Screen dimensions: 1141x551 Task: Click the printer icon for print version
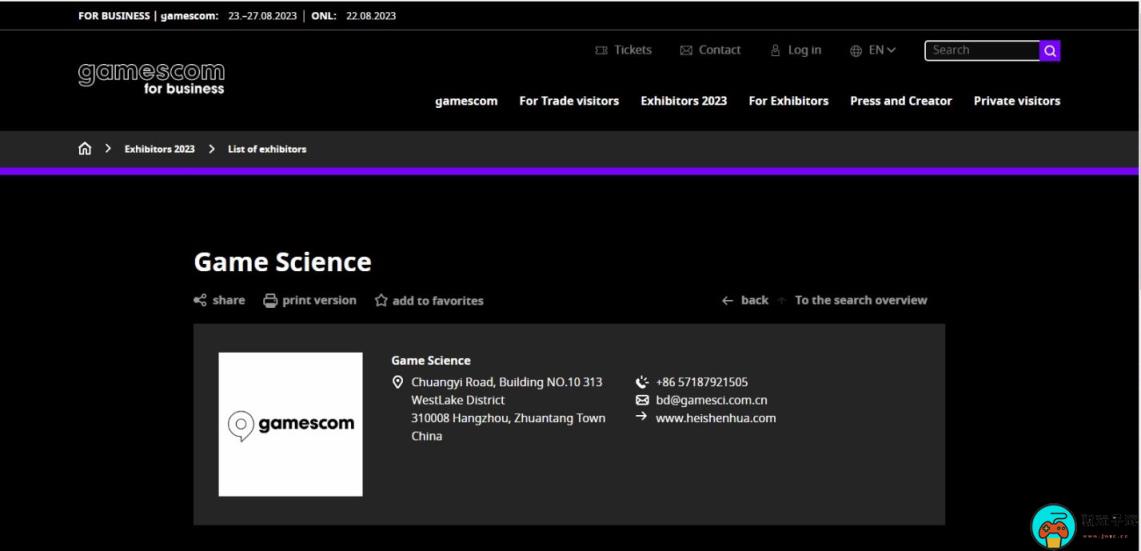tap(270, 300)
